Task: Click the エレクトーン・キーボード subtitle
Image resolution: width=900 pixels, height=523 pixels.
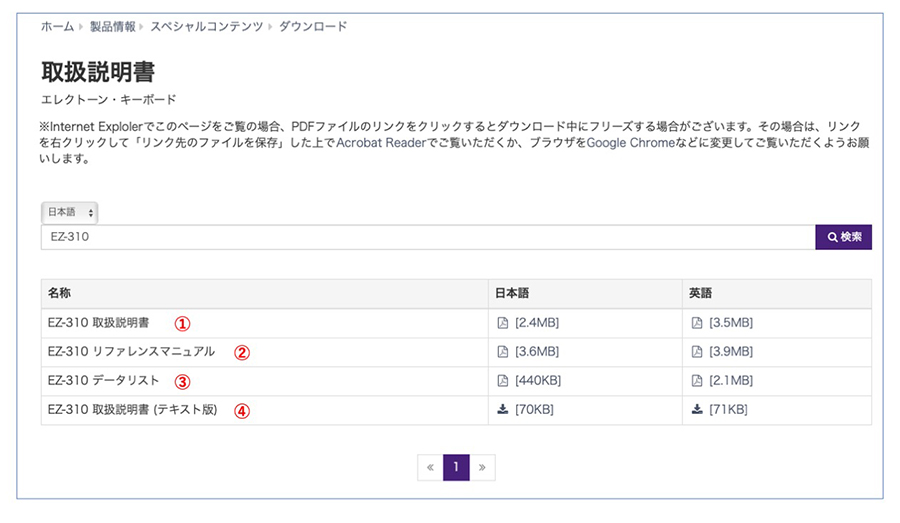Action: click(108, 99)
